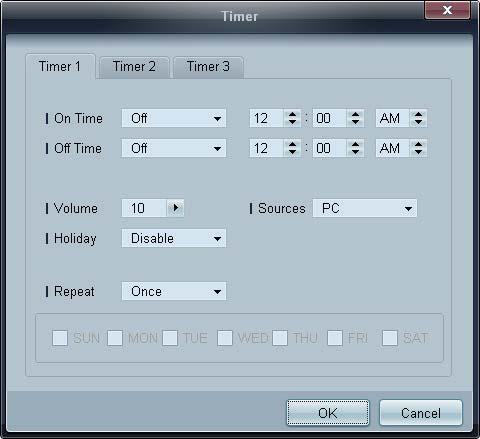480x439 pixels.
Task: Close the Timer dialog window
Action: click(447, 10)
